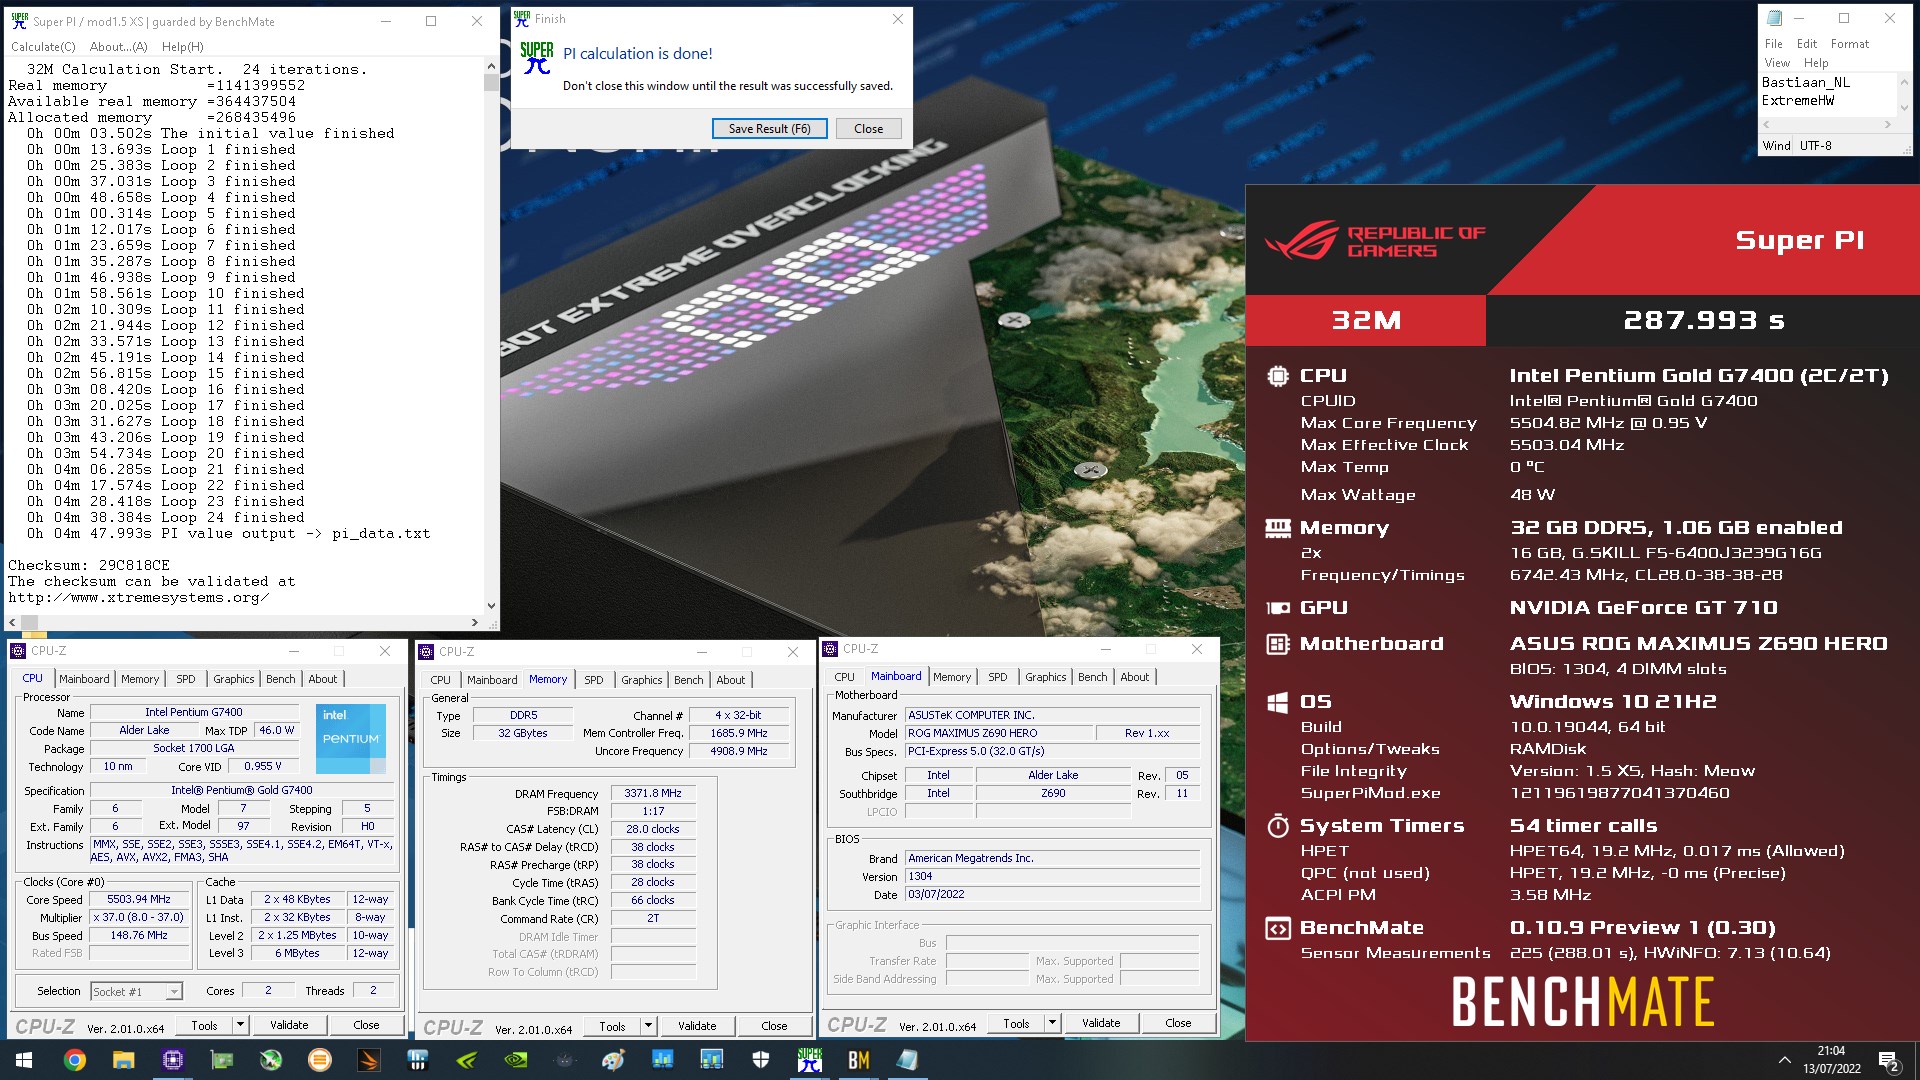
Task: Click Close in left CPU-Z window
Action: [366, 1025]
